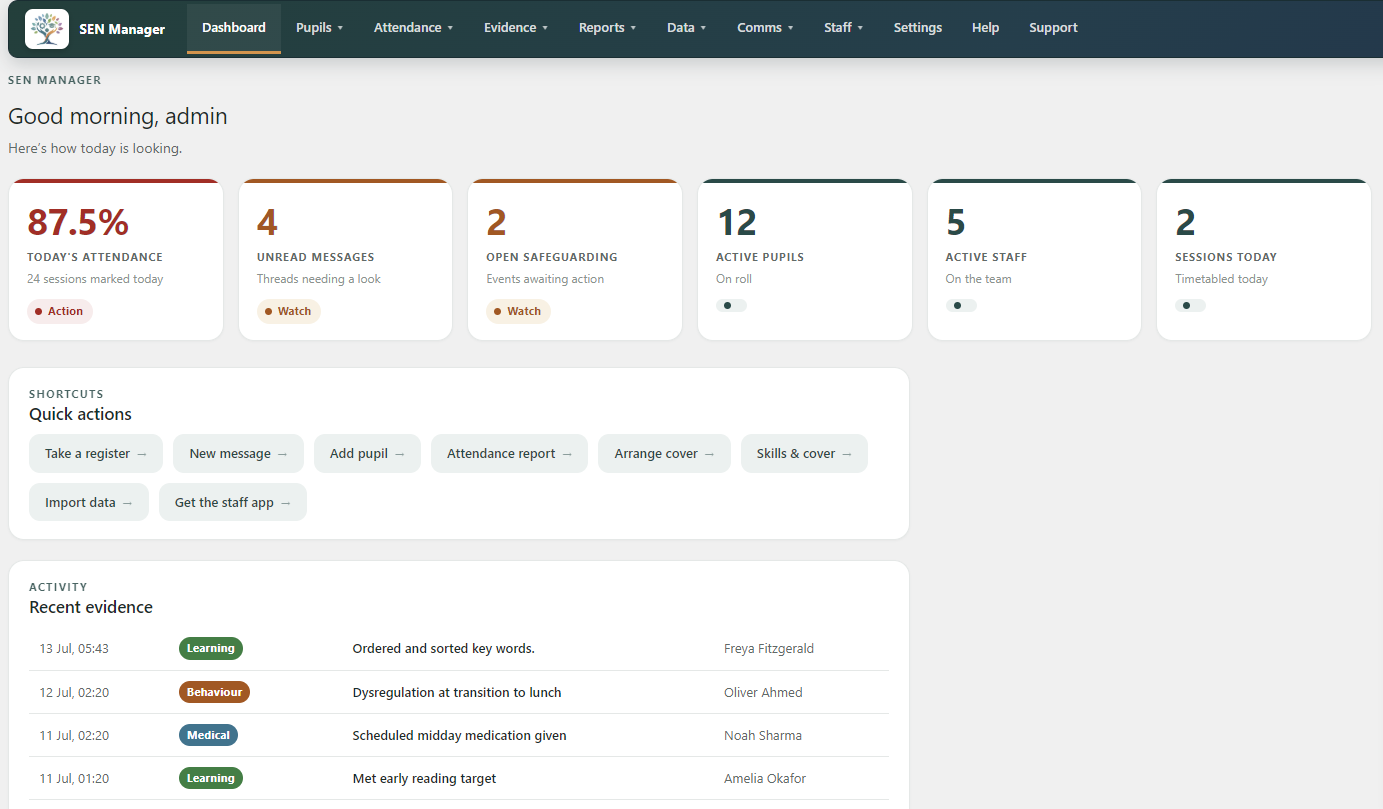
Task: Expand the Pupils dropdown menu
Action: pos(320,28)
